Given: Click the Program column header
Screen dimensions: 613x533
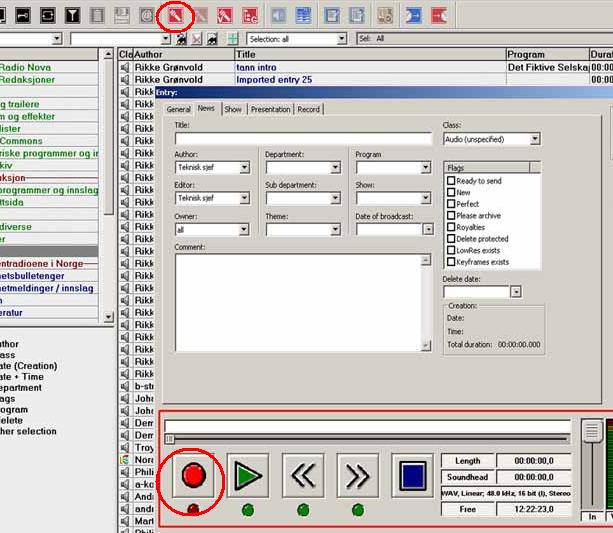Looking at the screenshot, I should coord(547,54).
